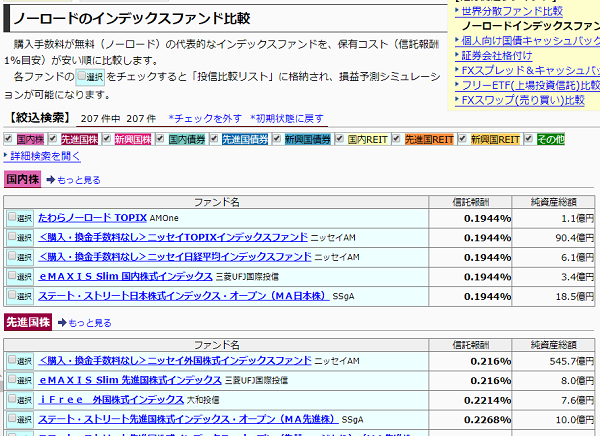Select checkbox for たわらノーロード TOPIX
600x436 pixels.
12,217
